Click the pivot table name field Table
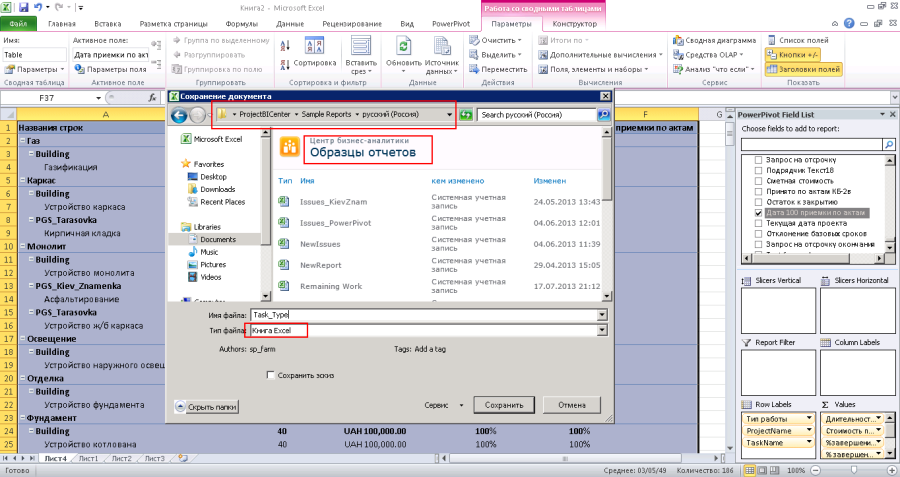This screenshot has width=900, height=477. coord(34,55)
